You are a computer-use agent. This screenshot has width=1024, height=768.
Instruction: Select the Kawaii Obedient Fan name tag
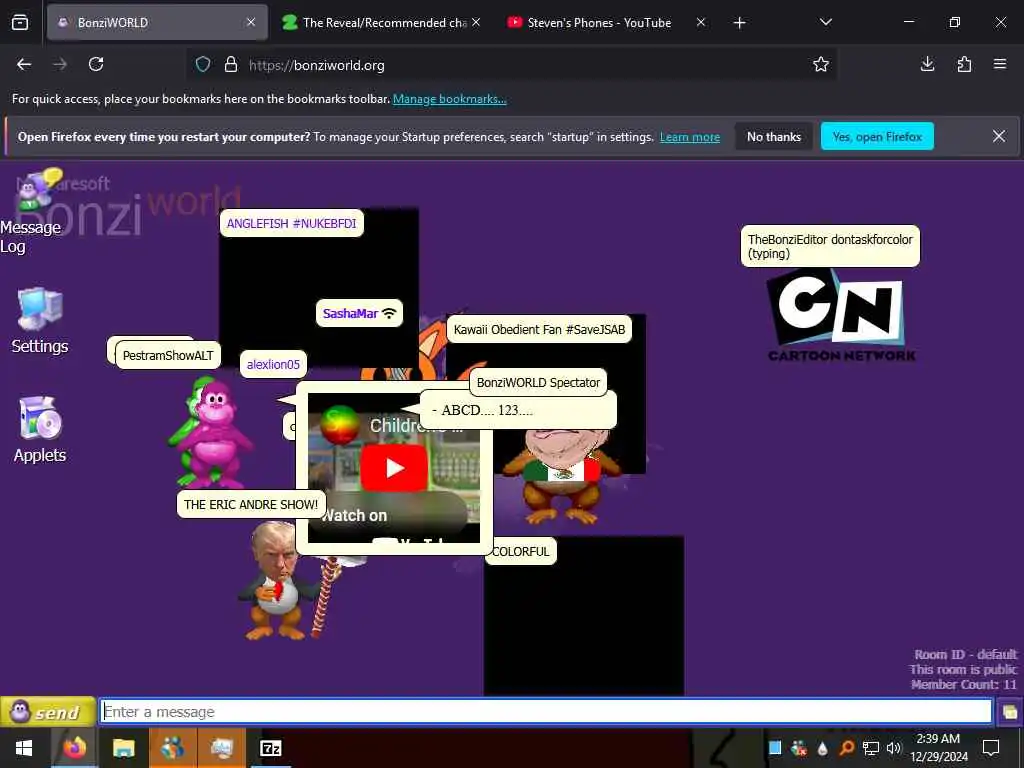point(539,329)
